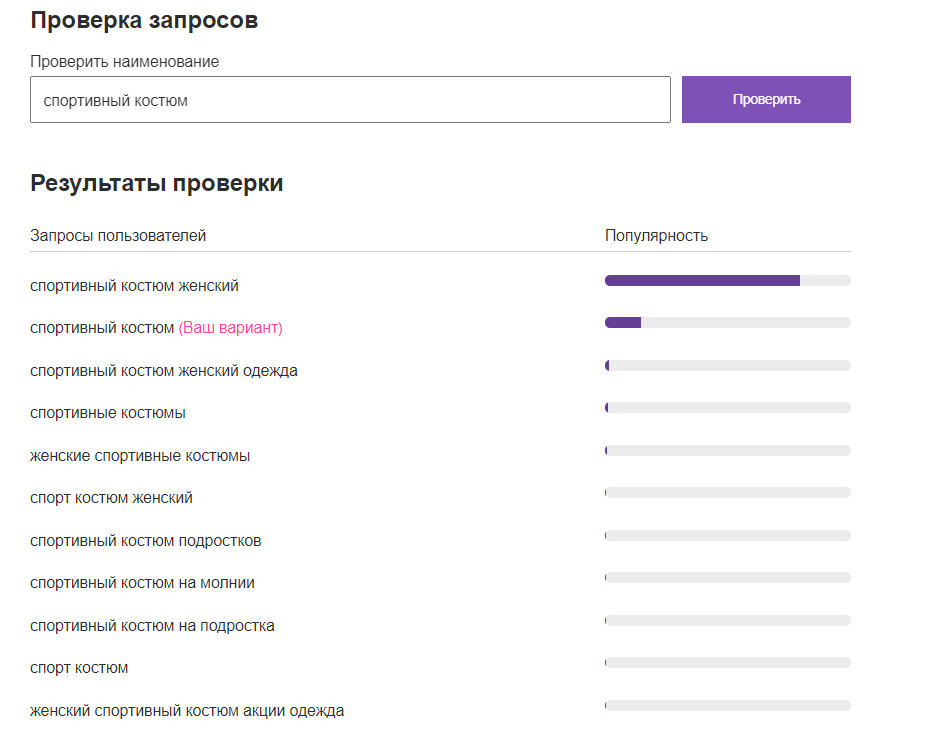Click the pink '(Ваш вариант)' label
The image size is (930, 738).
(x=230, y=328)
